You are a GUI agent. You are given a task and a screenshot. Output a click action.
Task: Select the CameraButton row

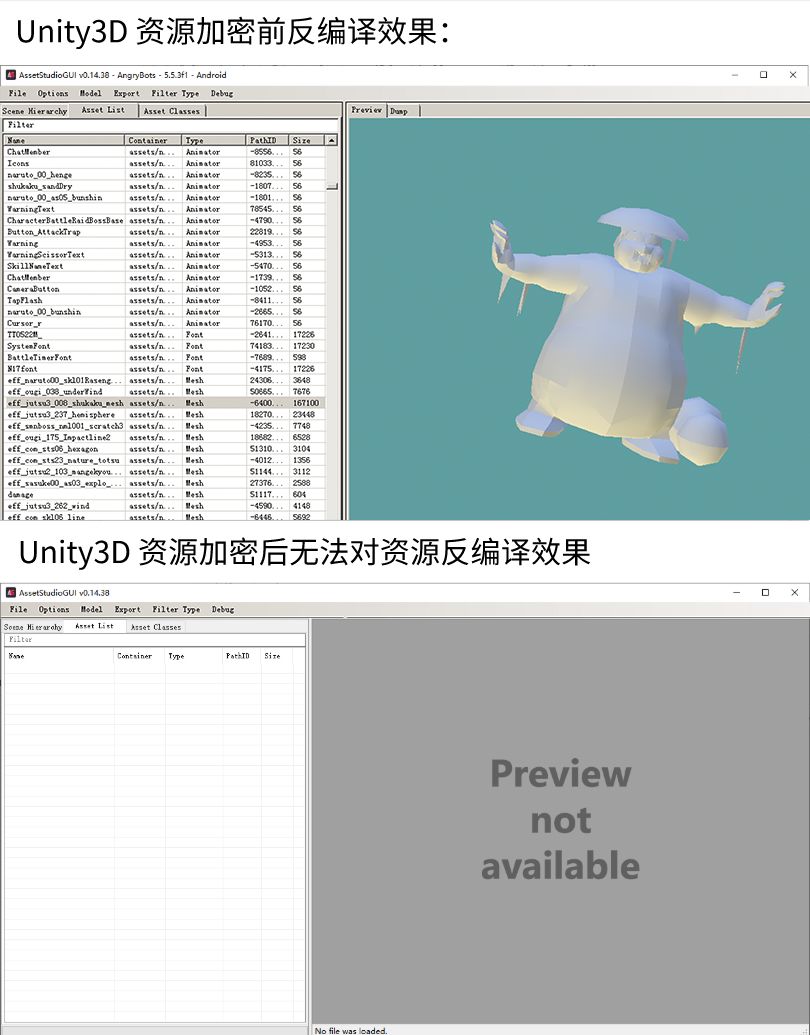pos(164,289)
